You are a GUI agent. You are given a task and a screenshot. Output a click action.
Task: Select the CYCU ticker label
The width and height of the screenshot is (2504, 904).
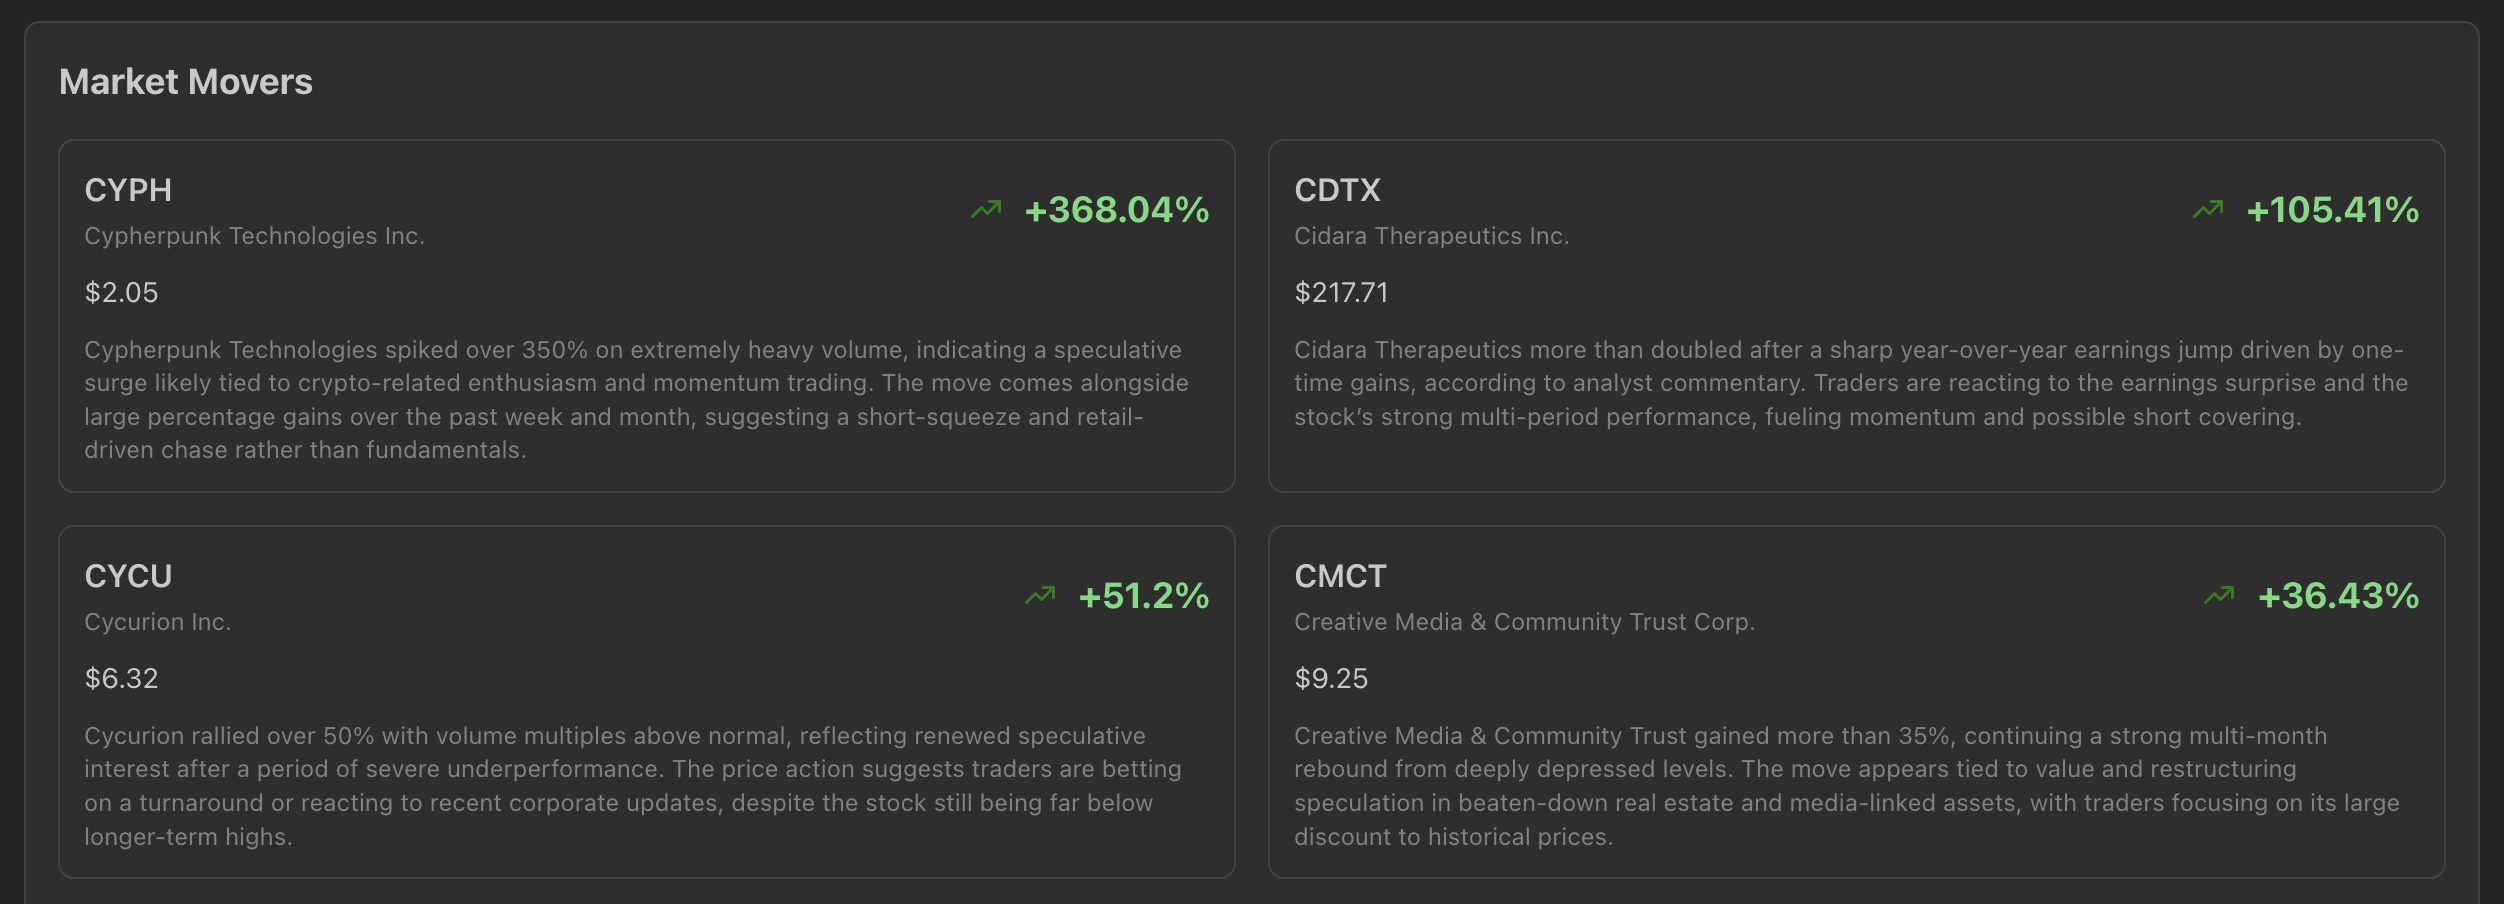[128, 576]
